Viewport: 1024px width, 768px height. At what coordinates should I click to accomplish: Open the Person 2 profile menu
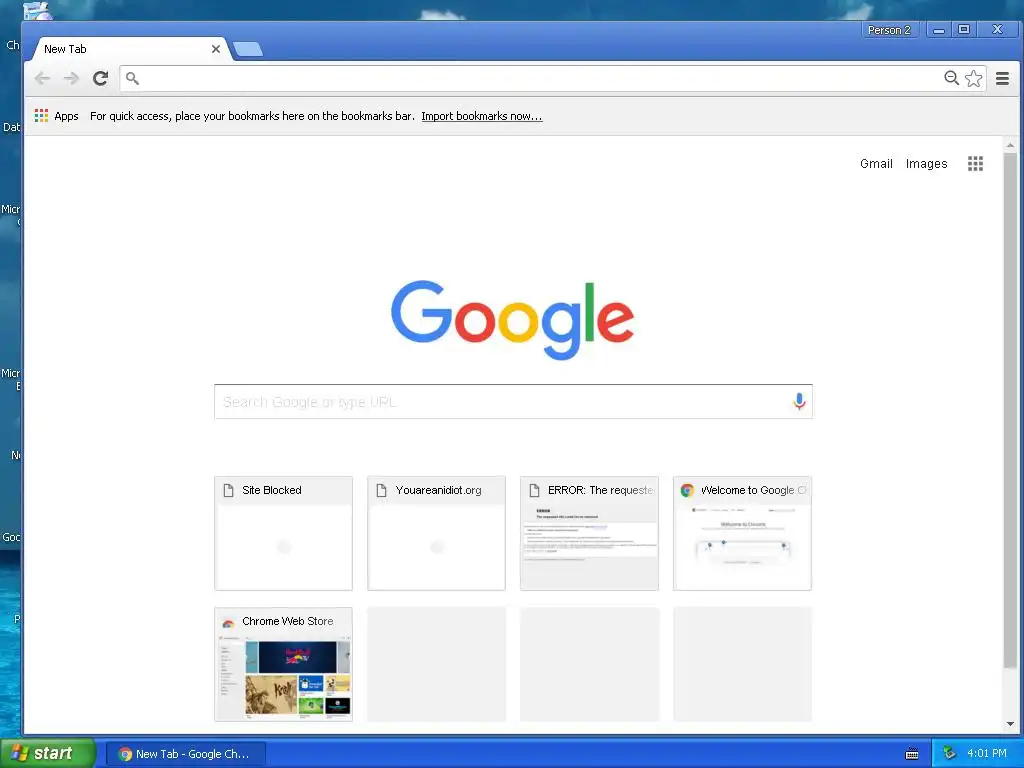pos(889,30)
